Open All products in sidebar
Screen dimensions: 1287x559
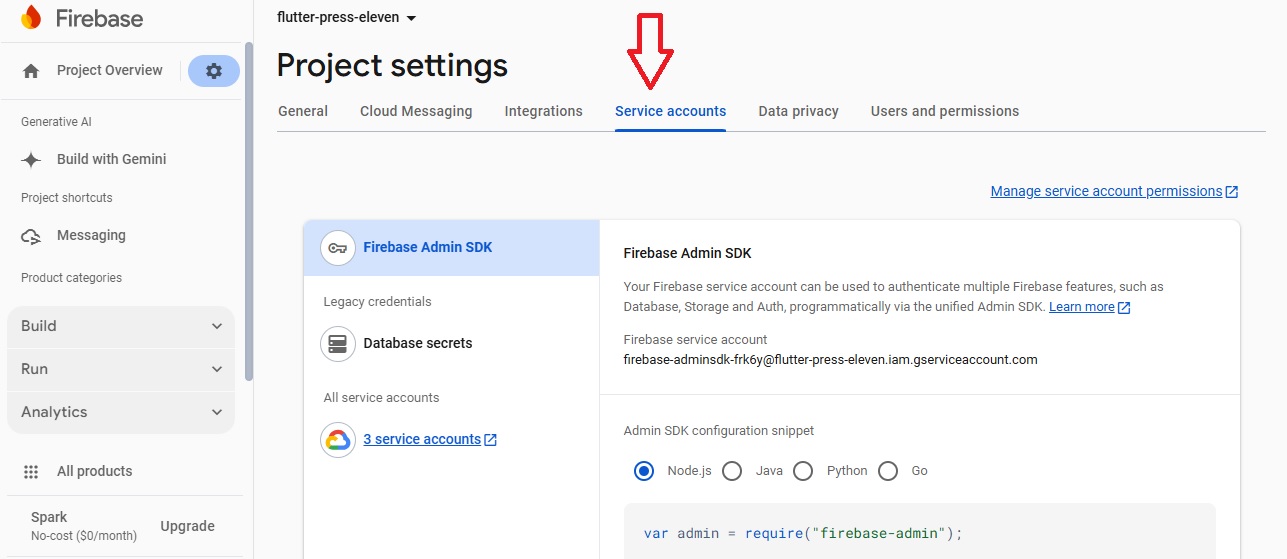tap(95, 471)
